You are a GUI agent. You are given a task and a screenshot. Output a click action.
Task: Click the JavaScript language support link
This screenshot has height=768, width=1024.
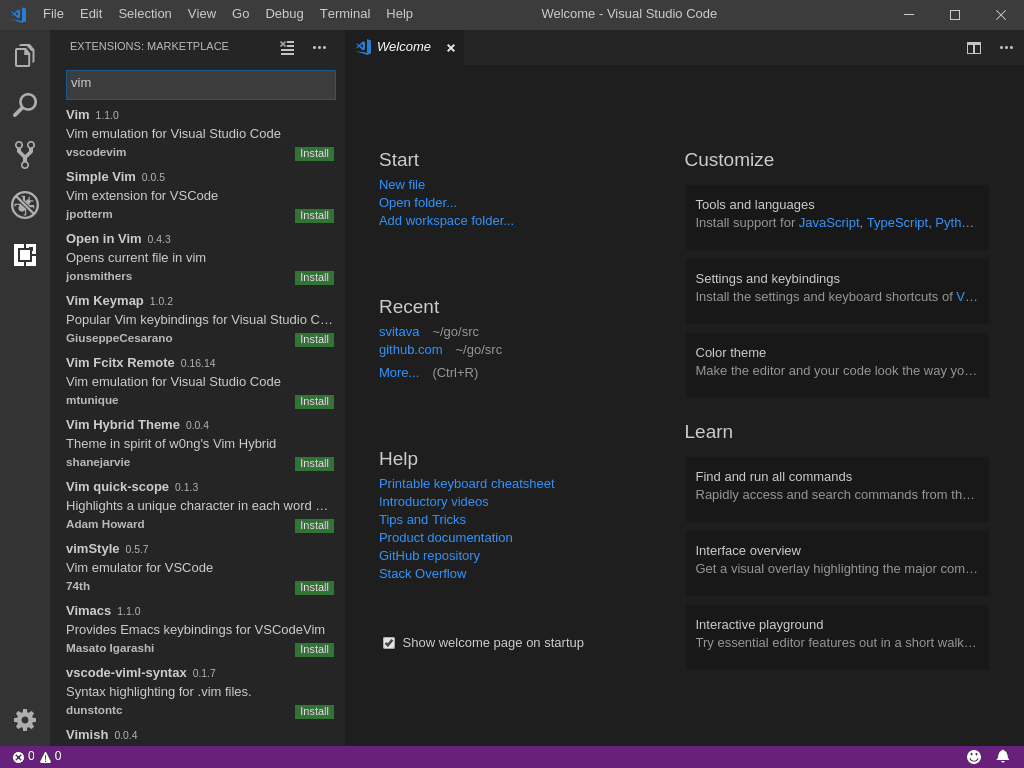[829, 223]
